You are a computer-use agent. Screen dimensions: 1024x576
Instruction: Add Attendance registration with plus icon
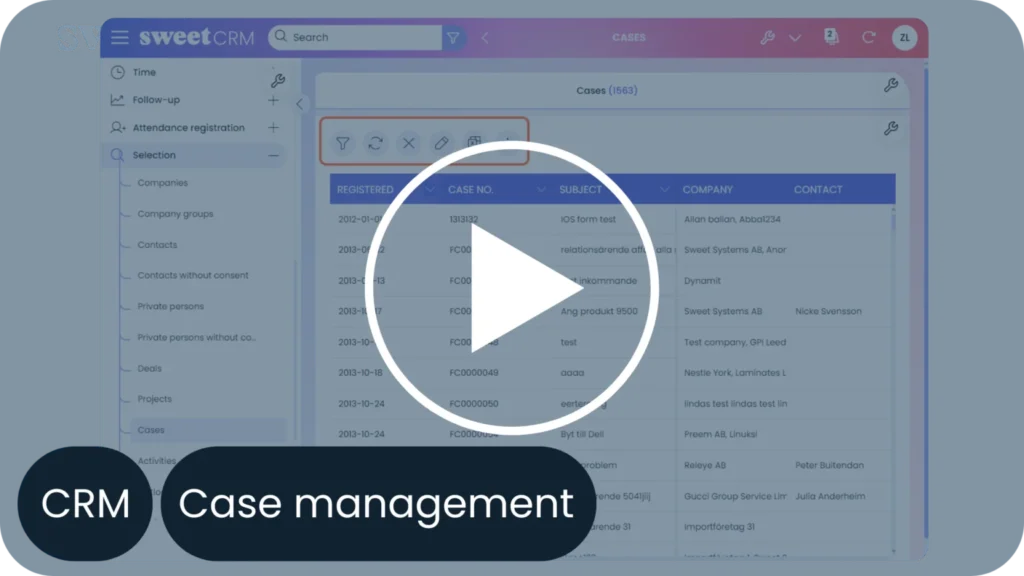pos(273,127)
